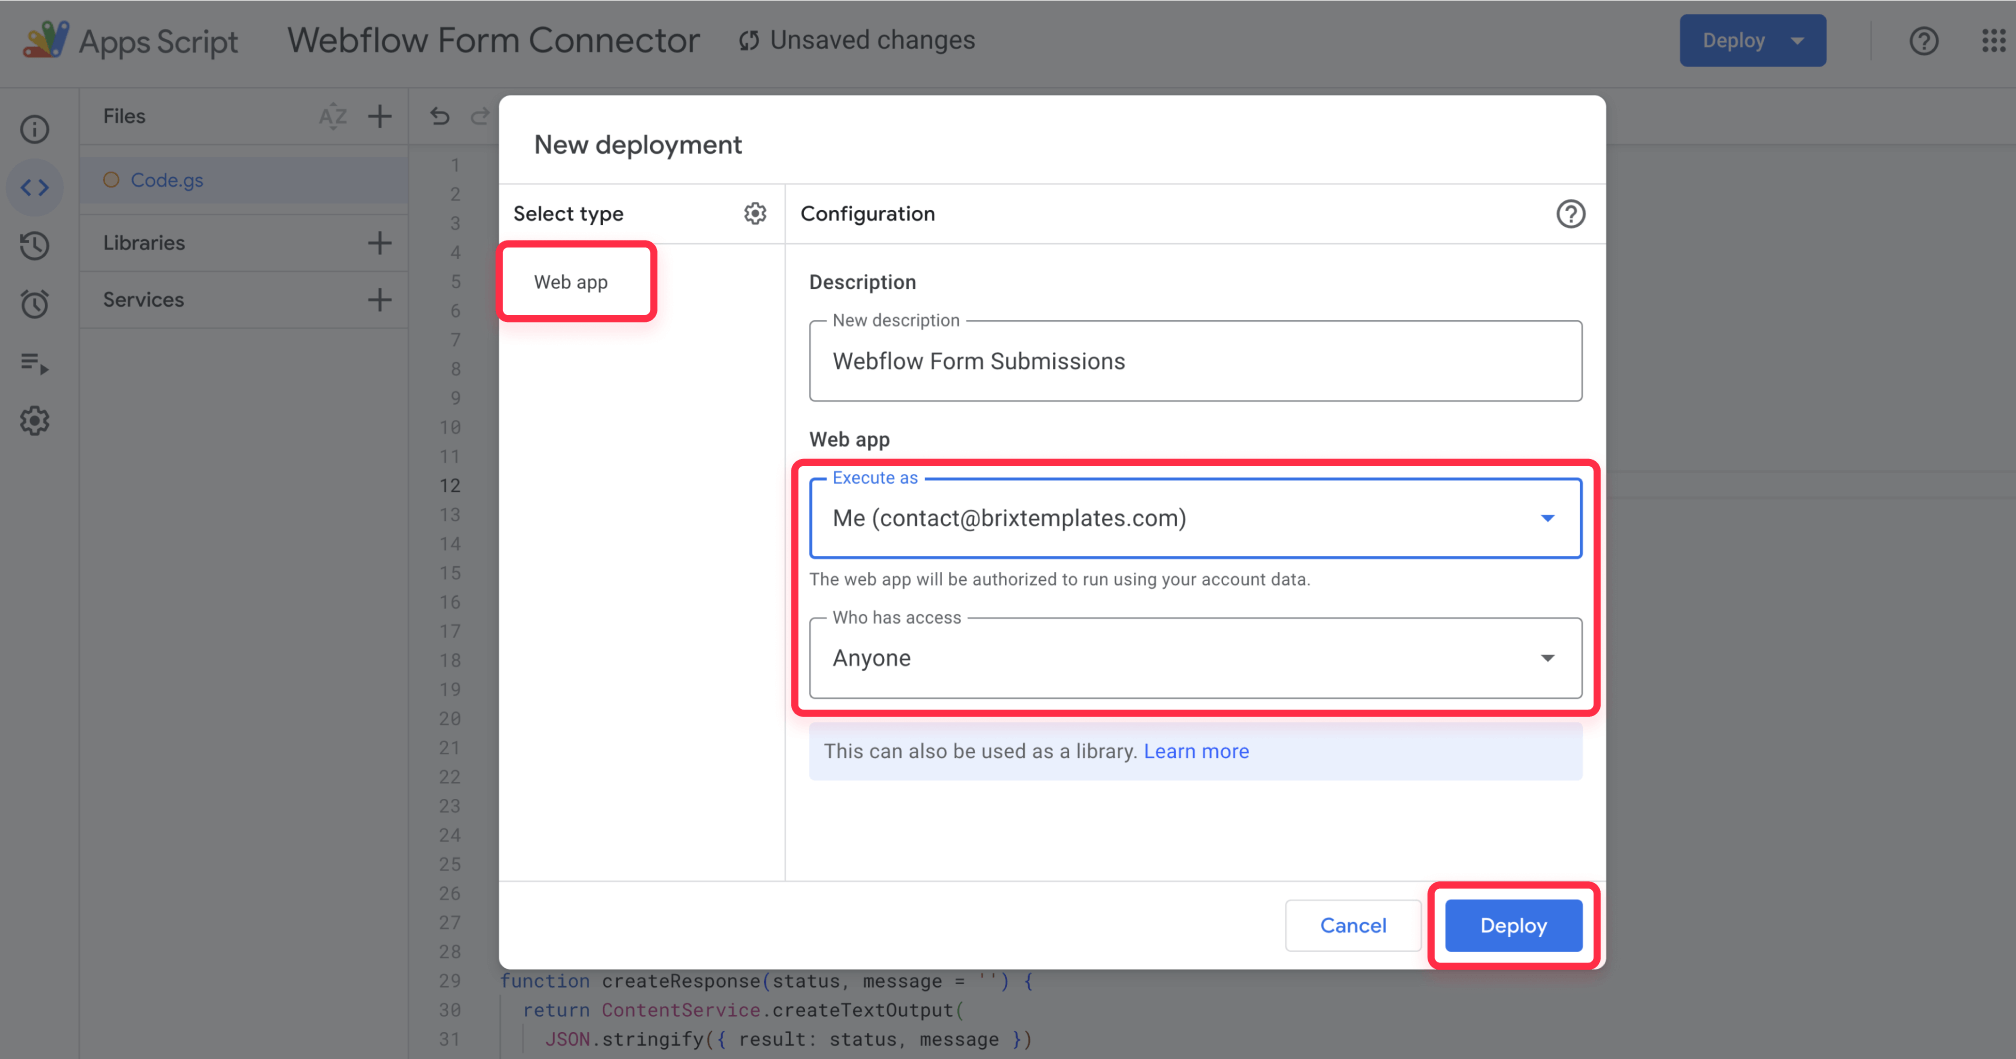Click the Files panel heading
2016x1059 pixels.
click(124, 116)
